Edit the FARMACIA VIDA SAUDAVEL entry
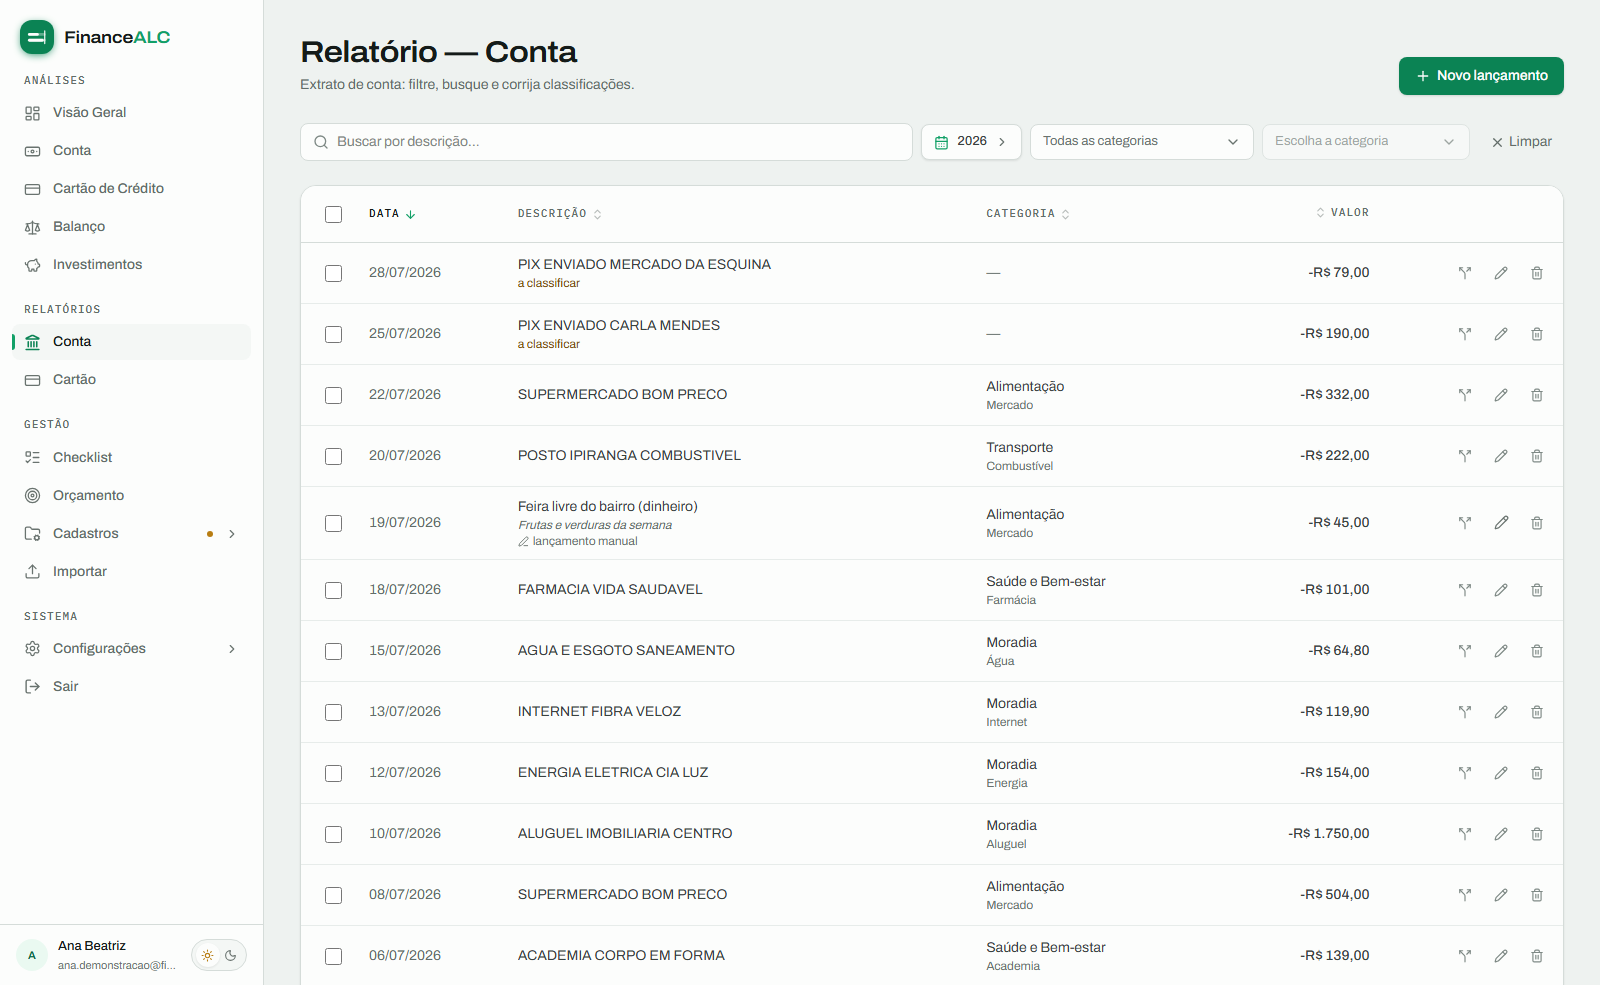 (x=1501, y=590)
